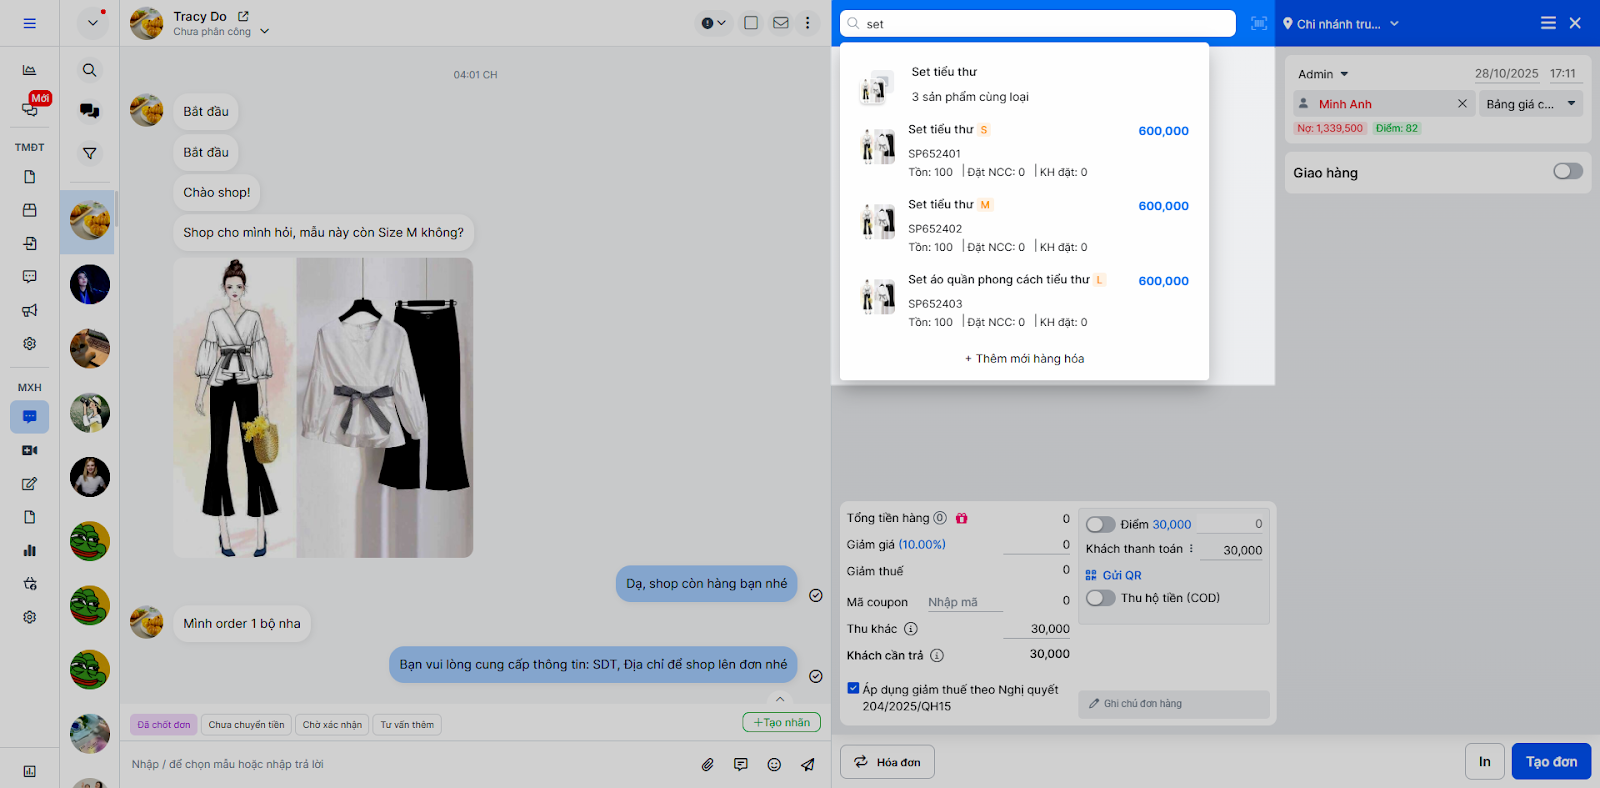The height and width of the screenshot is (788, 1600).
Task: Open the left sidebar hamburger menu
Action: click(x=29, y=23)
